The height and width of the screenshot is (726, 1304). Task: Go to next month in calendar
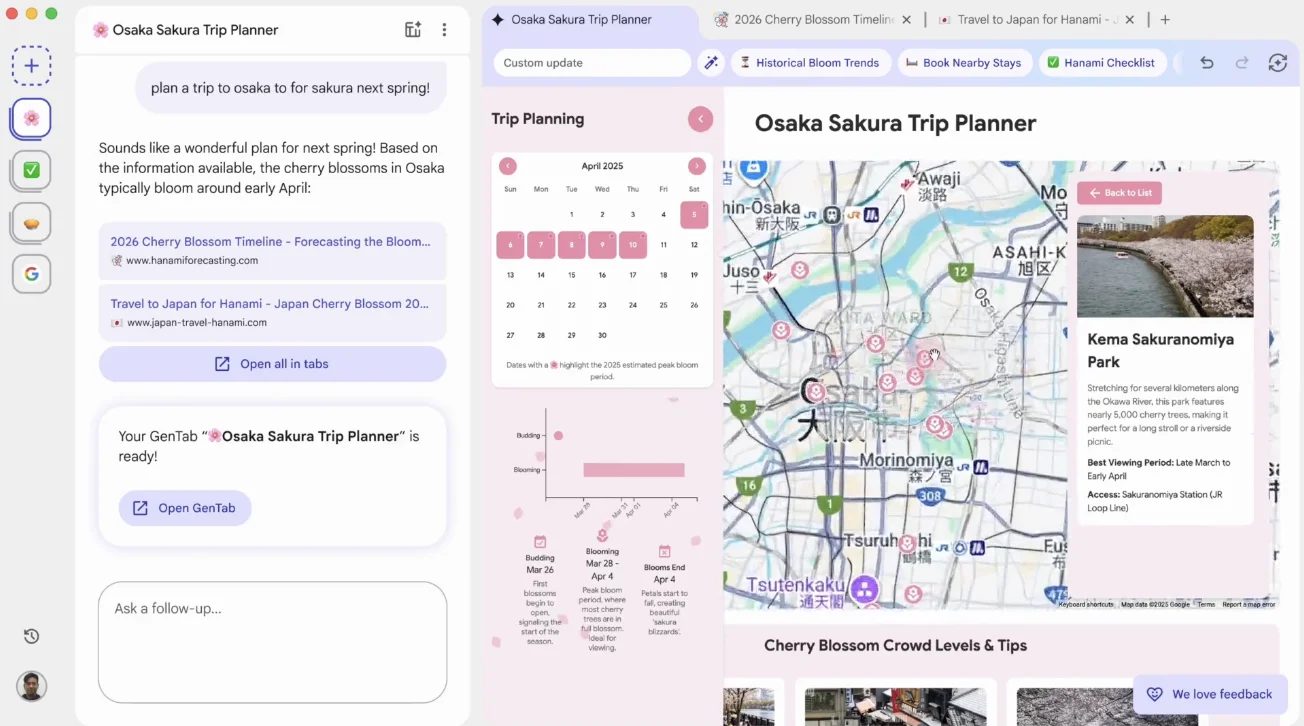[x=696, y=166]
